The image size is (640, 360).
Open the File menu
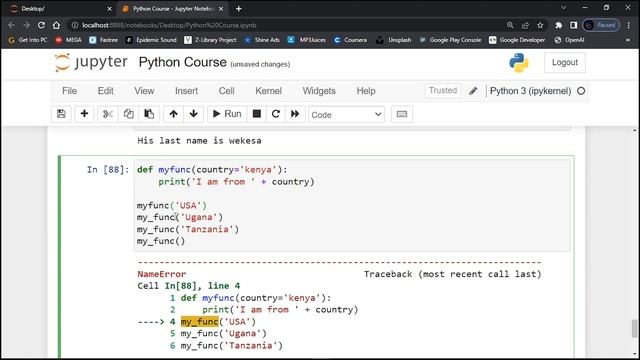pos(69,91)
